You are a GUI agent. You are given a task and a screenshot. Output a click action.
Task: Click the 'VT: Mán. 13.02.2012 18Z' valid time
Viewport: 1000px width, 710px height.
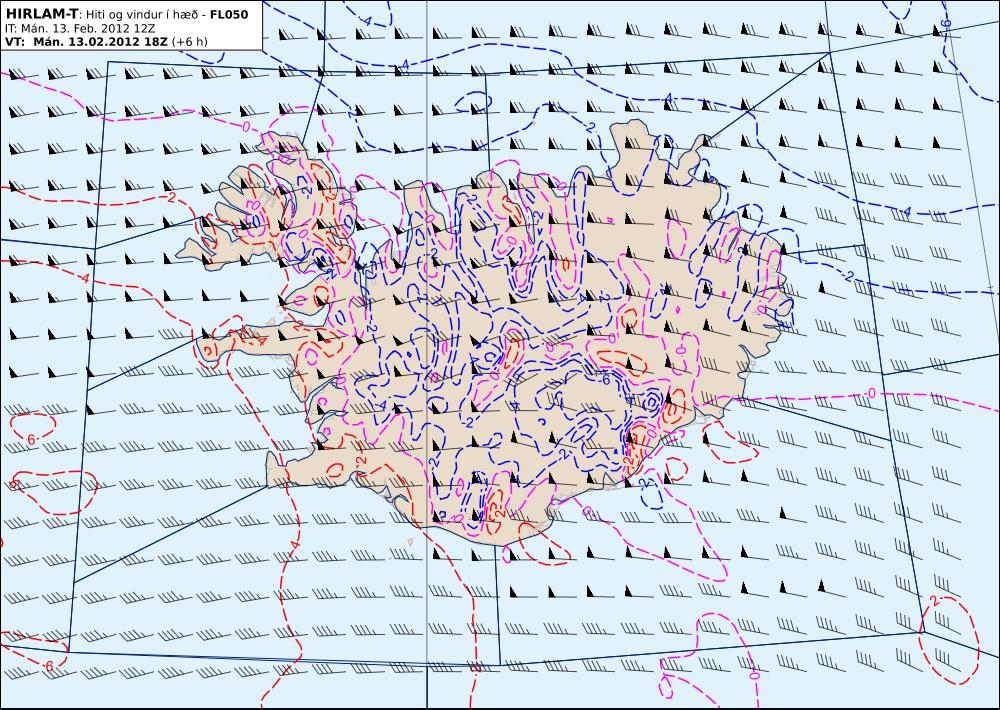pos(86,42)
